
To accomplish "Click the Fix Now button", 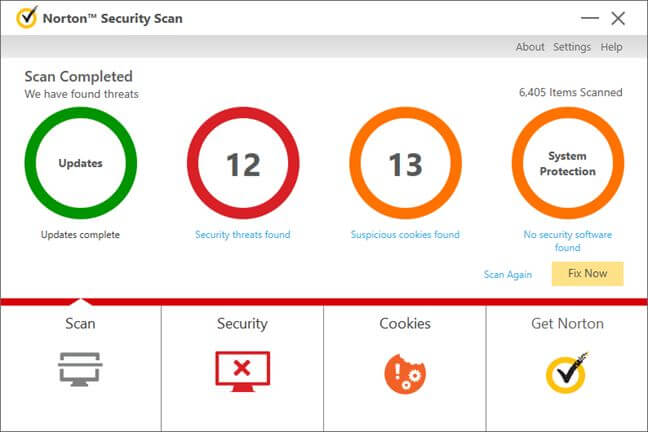I will point(588,274).
